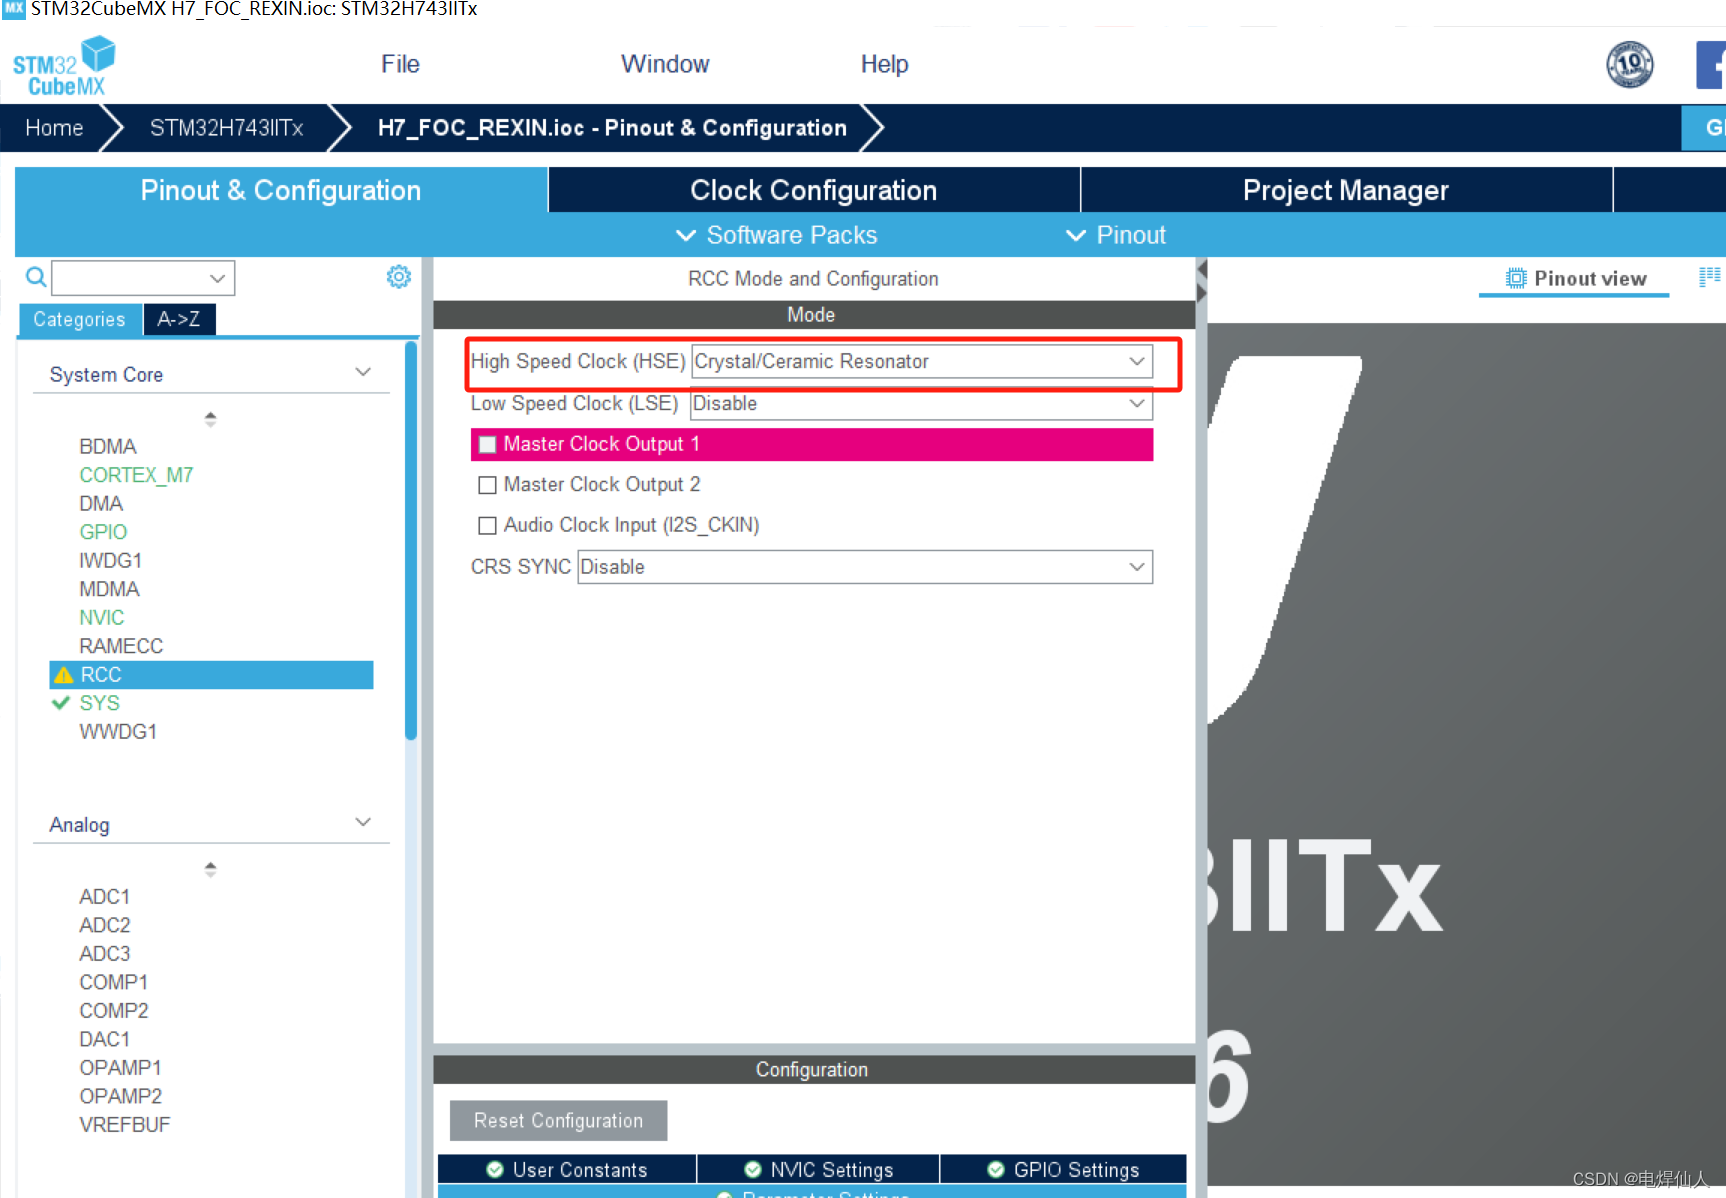
Task: Select WWDG1 in the list
Action: click(118, 732)
